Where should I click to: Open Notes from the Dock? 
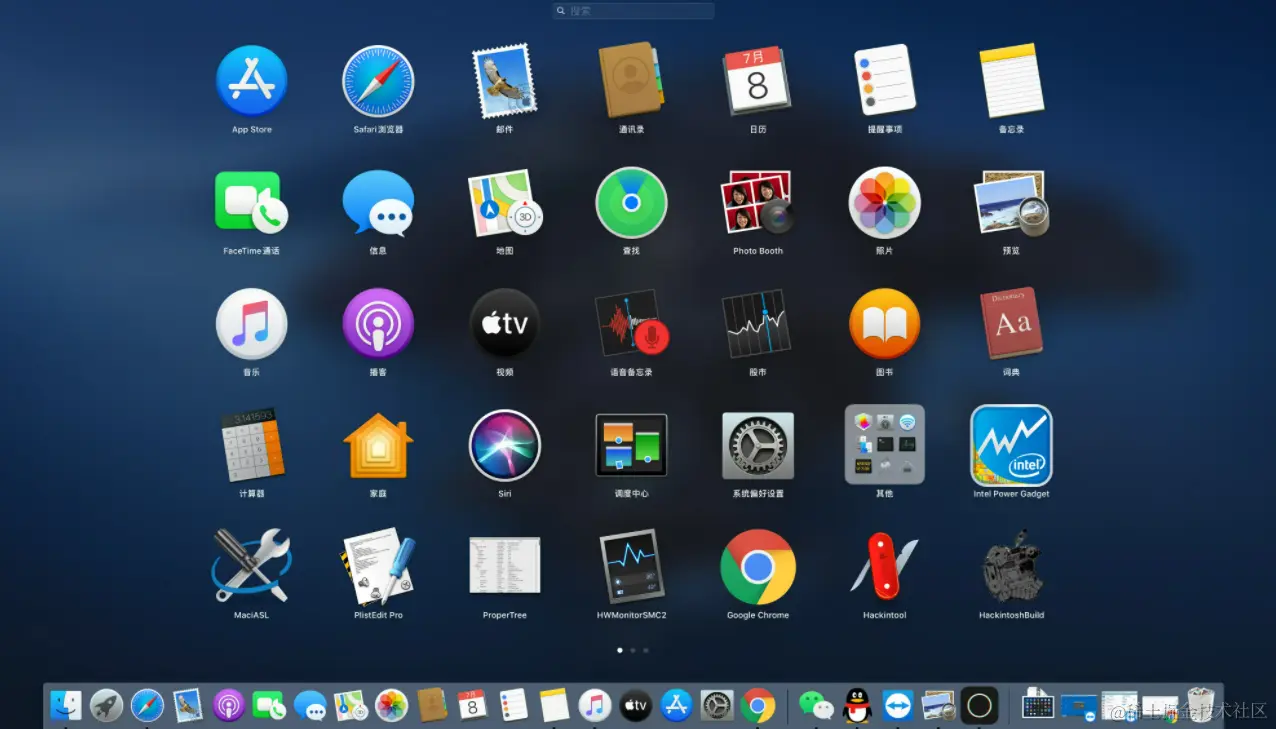coord(554,705)
